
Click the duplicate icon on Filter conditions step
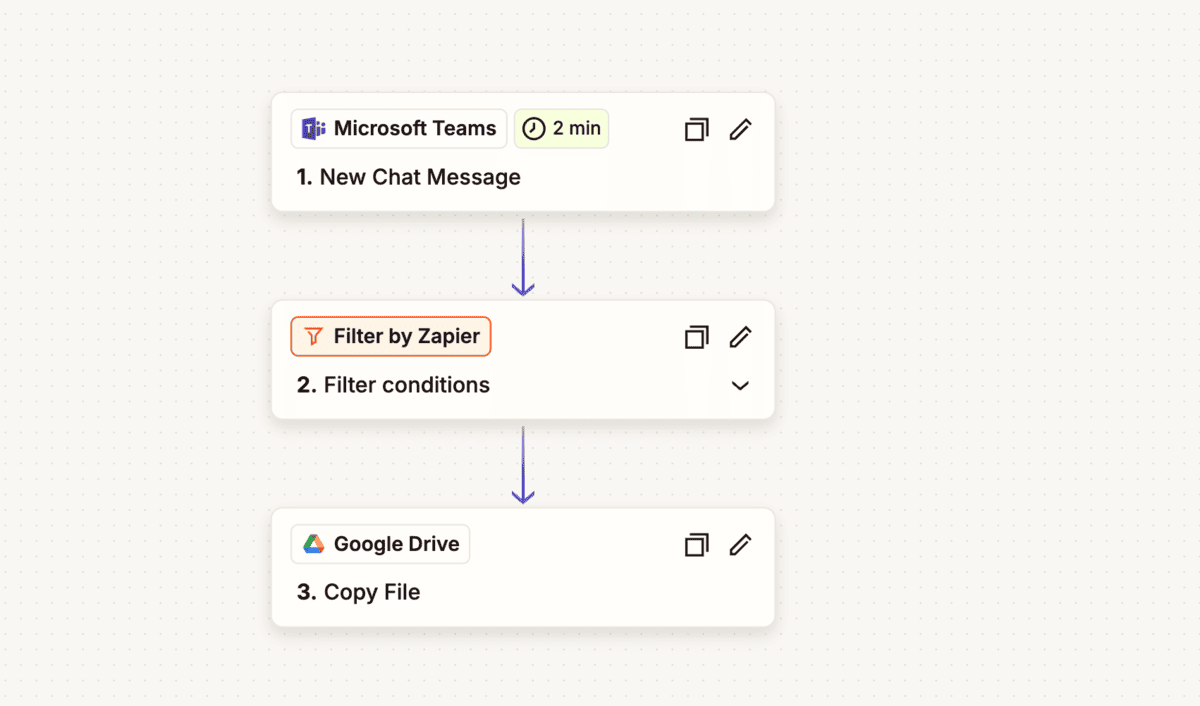pyautogui.click(x=696, y=337)
